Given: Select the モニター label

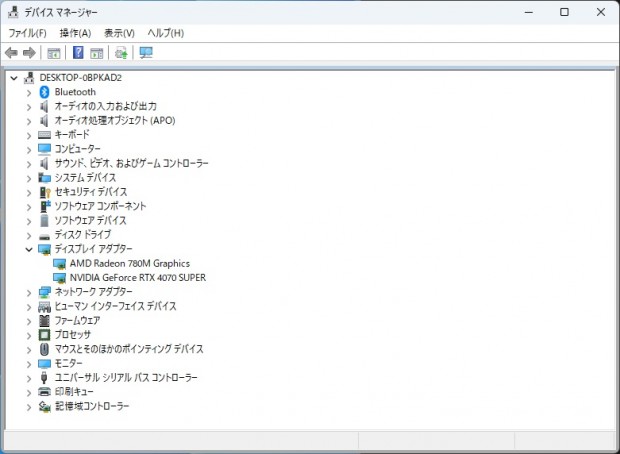Looking at the screenshot, I should coord(68,363).
